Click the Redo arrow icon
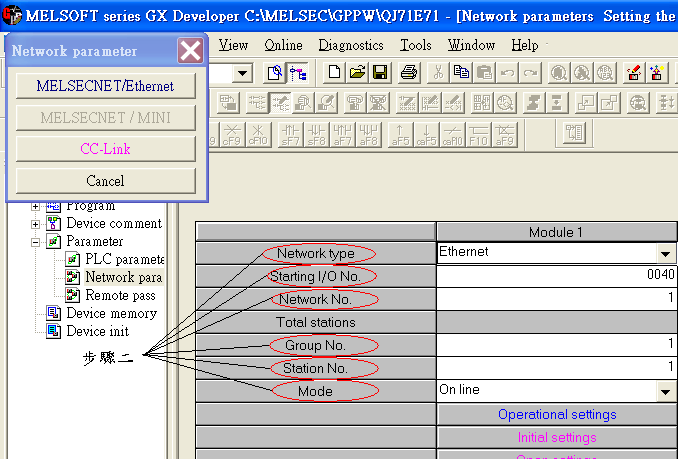678x459 pixels. click(530, 72)
